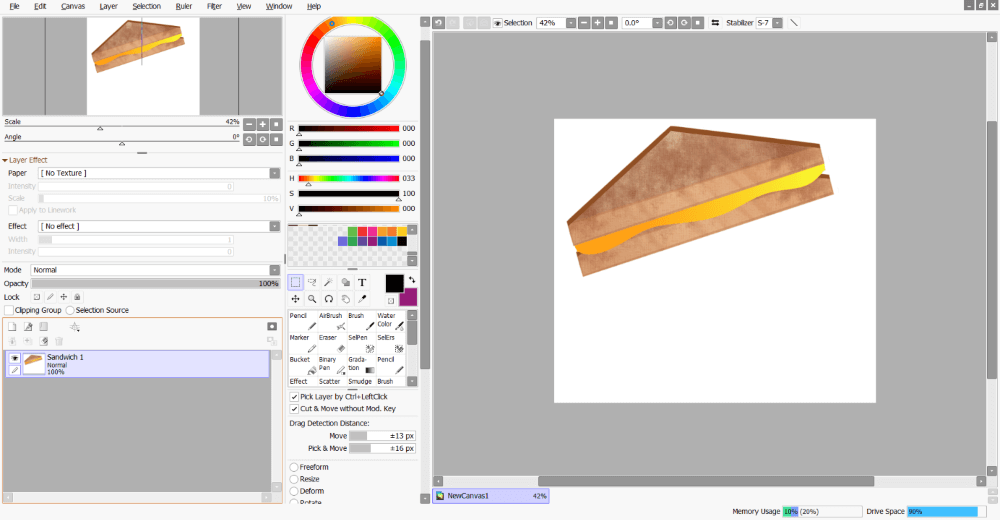
Task: Create a new layer folder
Action: [43, 327]
